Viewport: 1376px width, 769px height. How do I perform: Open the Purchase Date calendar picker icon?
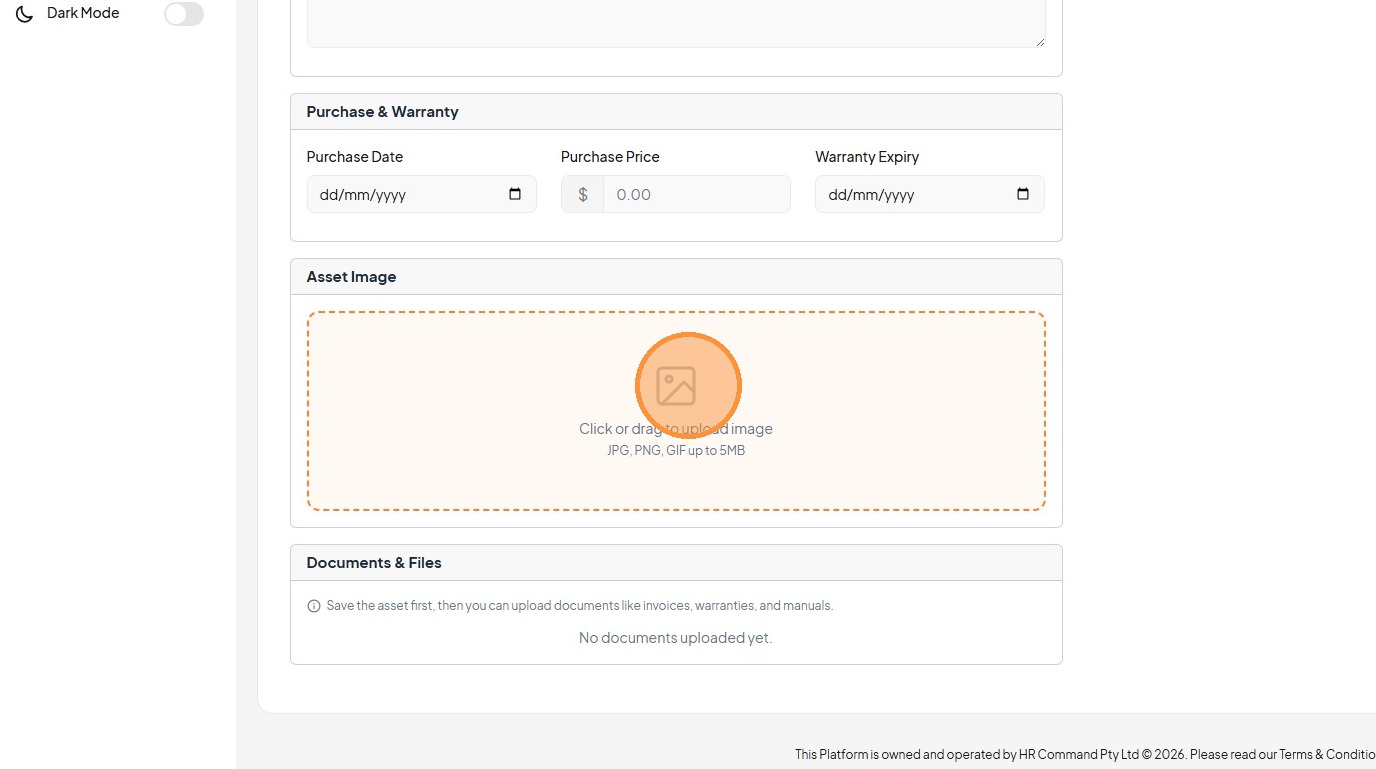point(515,194)
